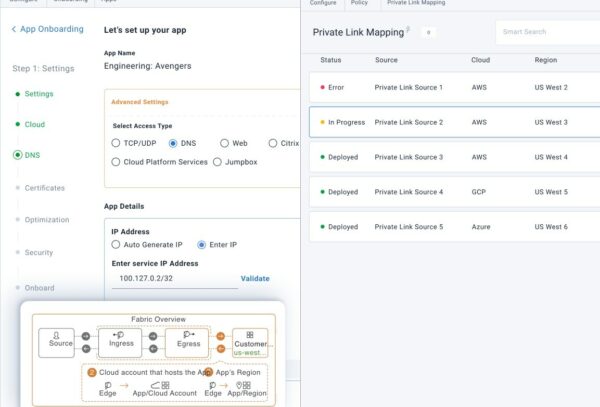Click the Source icon in Fabric Overview
The height and width of the screenshot is (407, 600).
(x=56, y=334)
